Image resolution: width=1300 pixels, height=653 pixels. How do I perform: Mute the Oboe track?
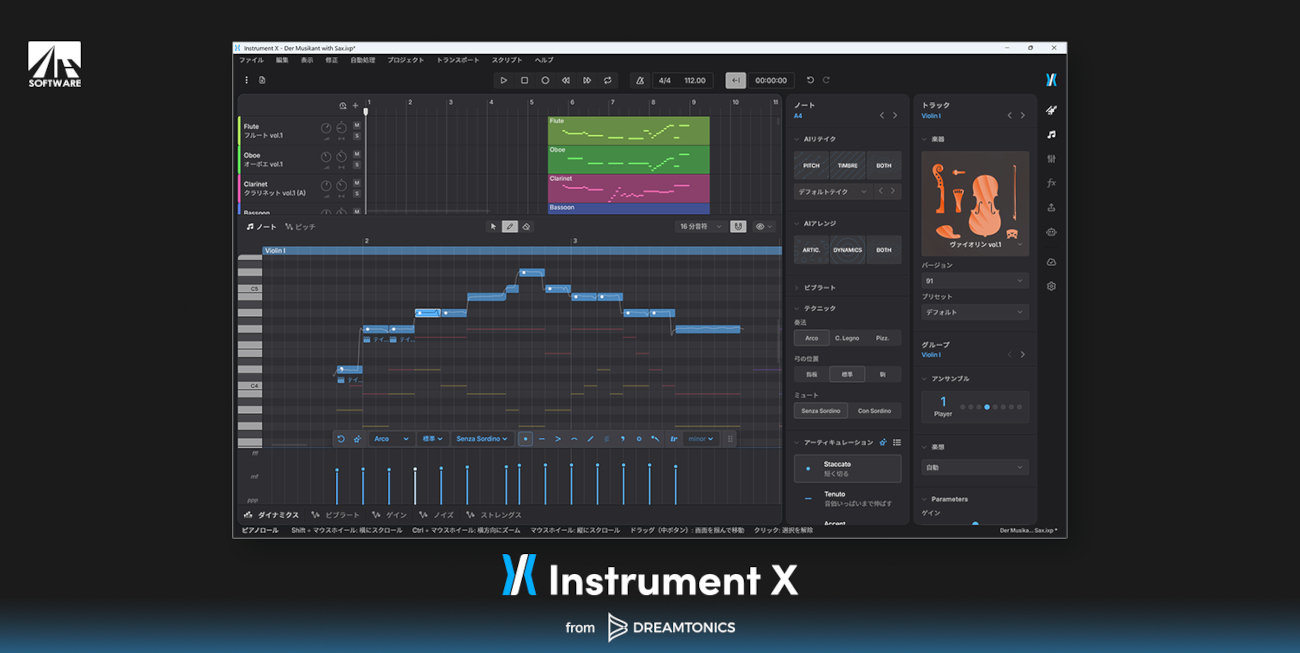[x=357, y=154]
